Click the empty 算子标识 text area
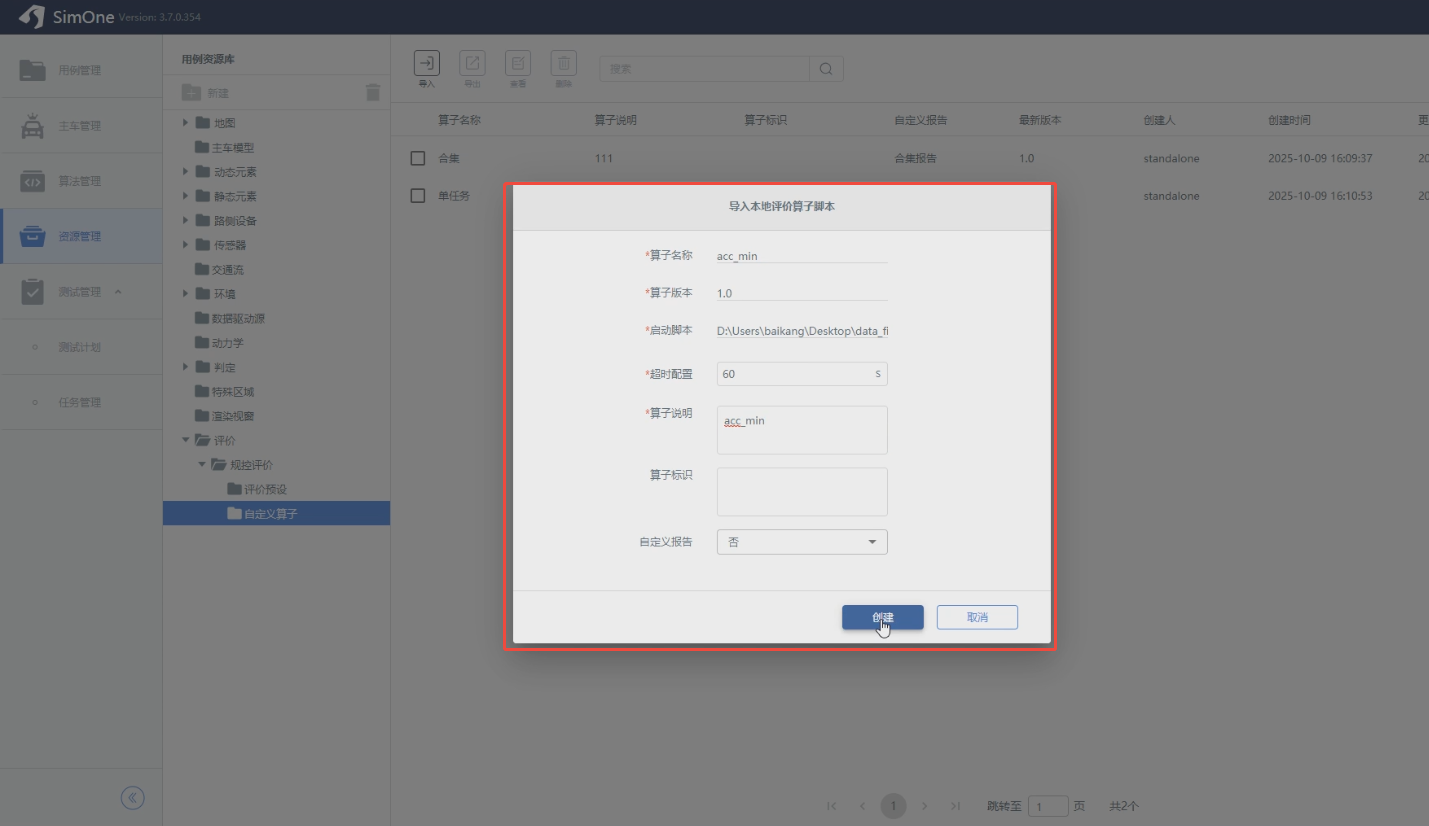The width and height of the screenshot is (1429, 826). click(802, 492)
